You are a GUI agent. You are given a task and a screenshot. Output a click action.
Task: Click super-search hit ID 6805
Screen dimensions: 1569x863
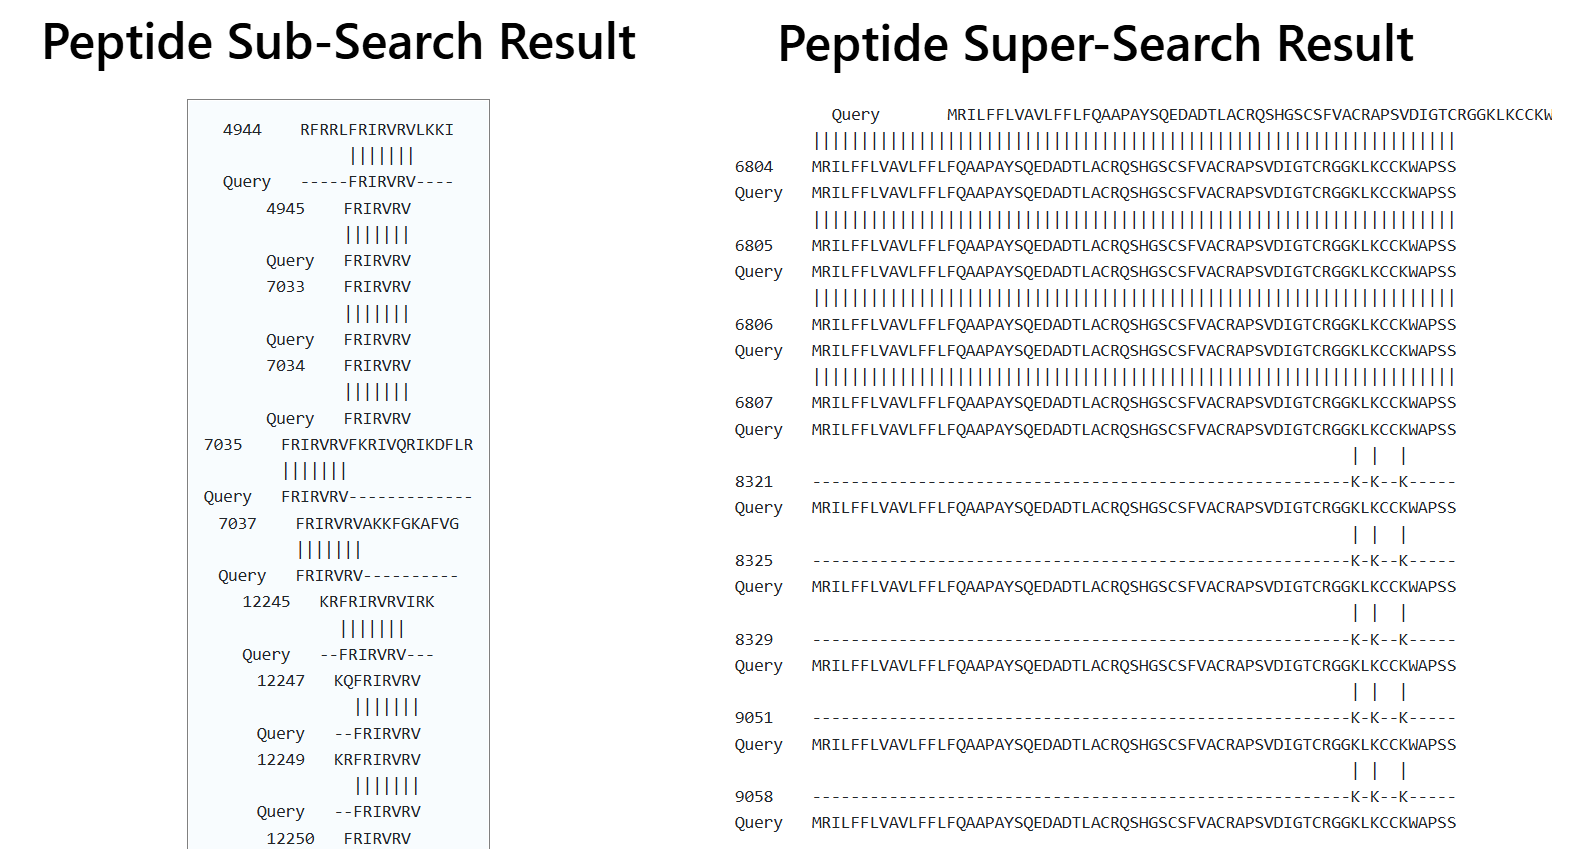coord(754,246)
